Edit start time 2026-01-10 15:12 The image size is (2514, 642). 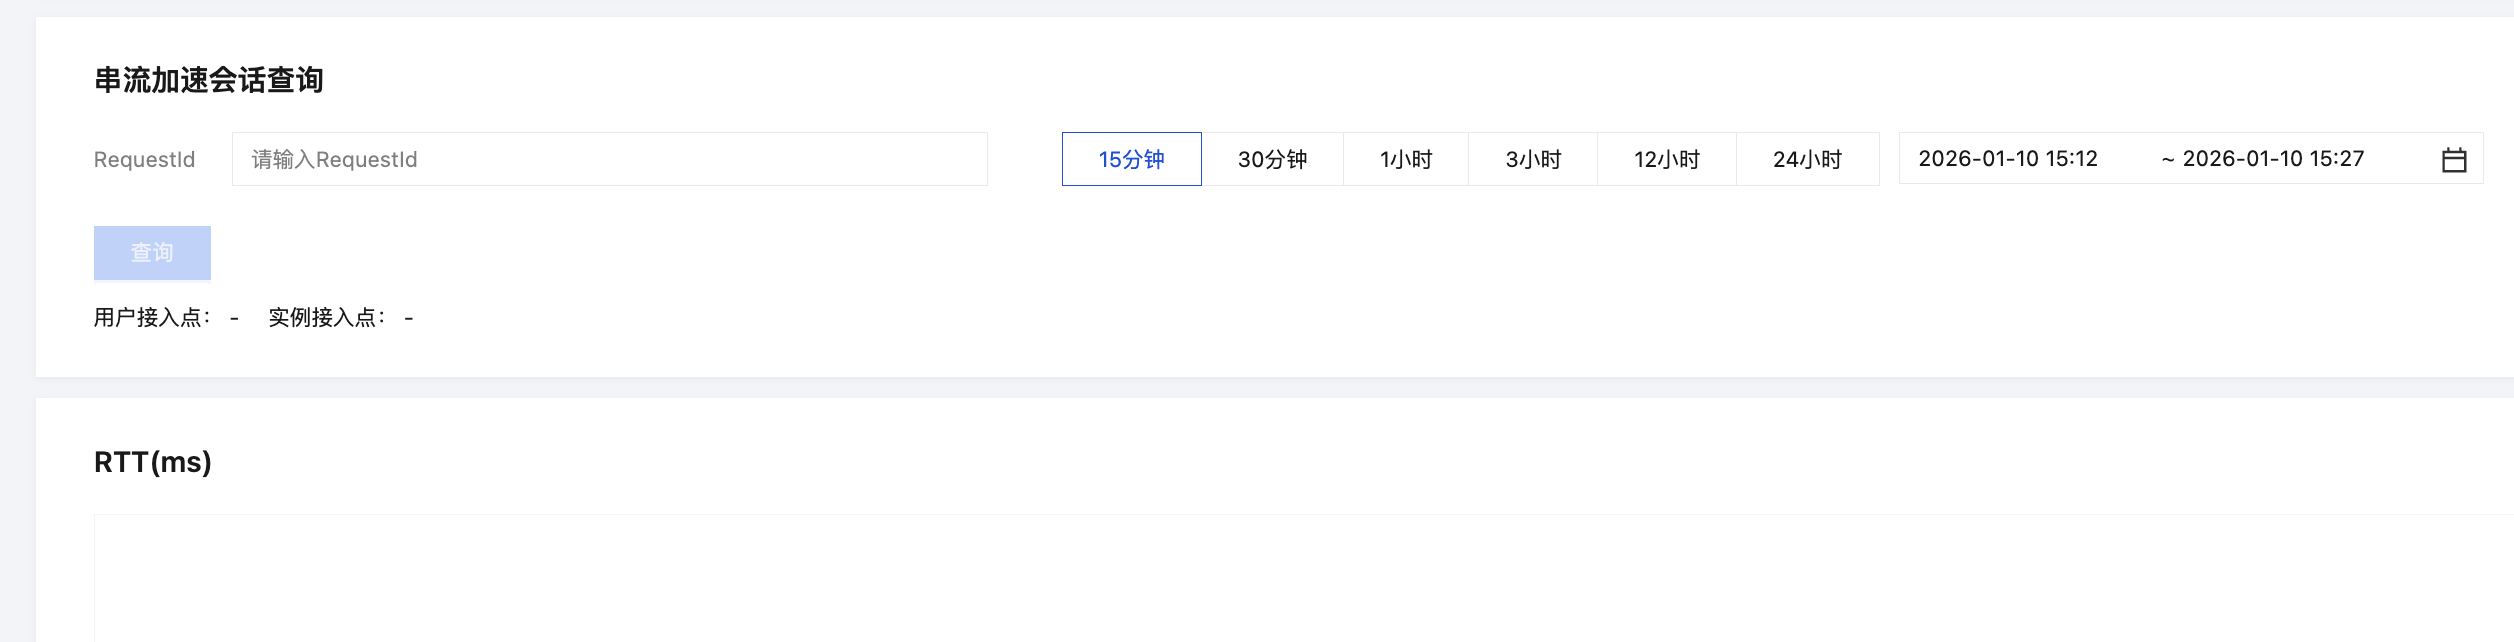point(2007,159)
